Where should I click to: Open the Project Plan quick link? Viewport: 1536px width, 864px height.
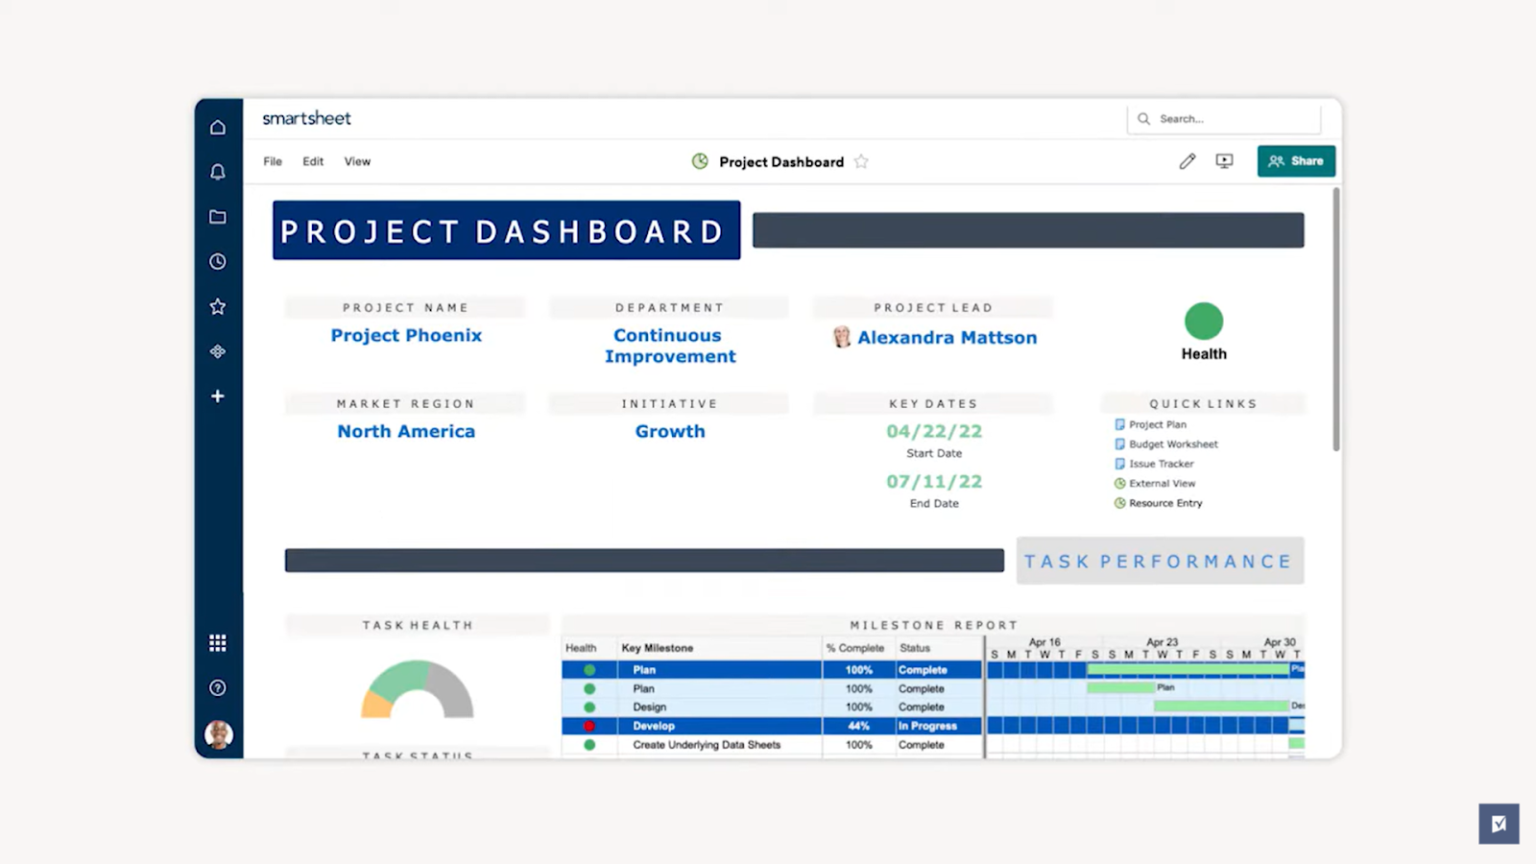pyautogui.click(x=1157, y=424)
